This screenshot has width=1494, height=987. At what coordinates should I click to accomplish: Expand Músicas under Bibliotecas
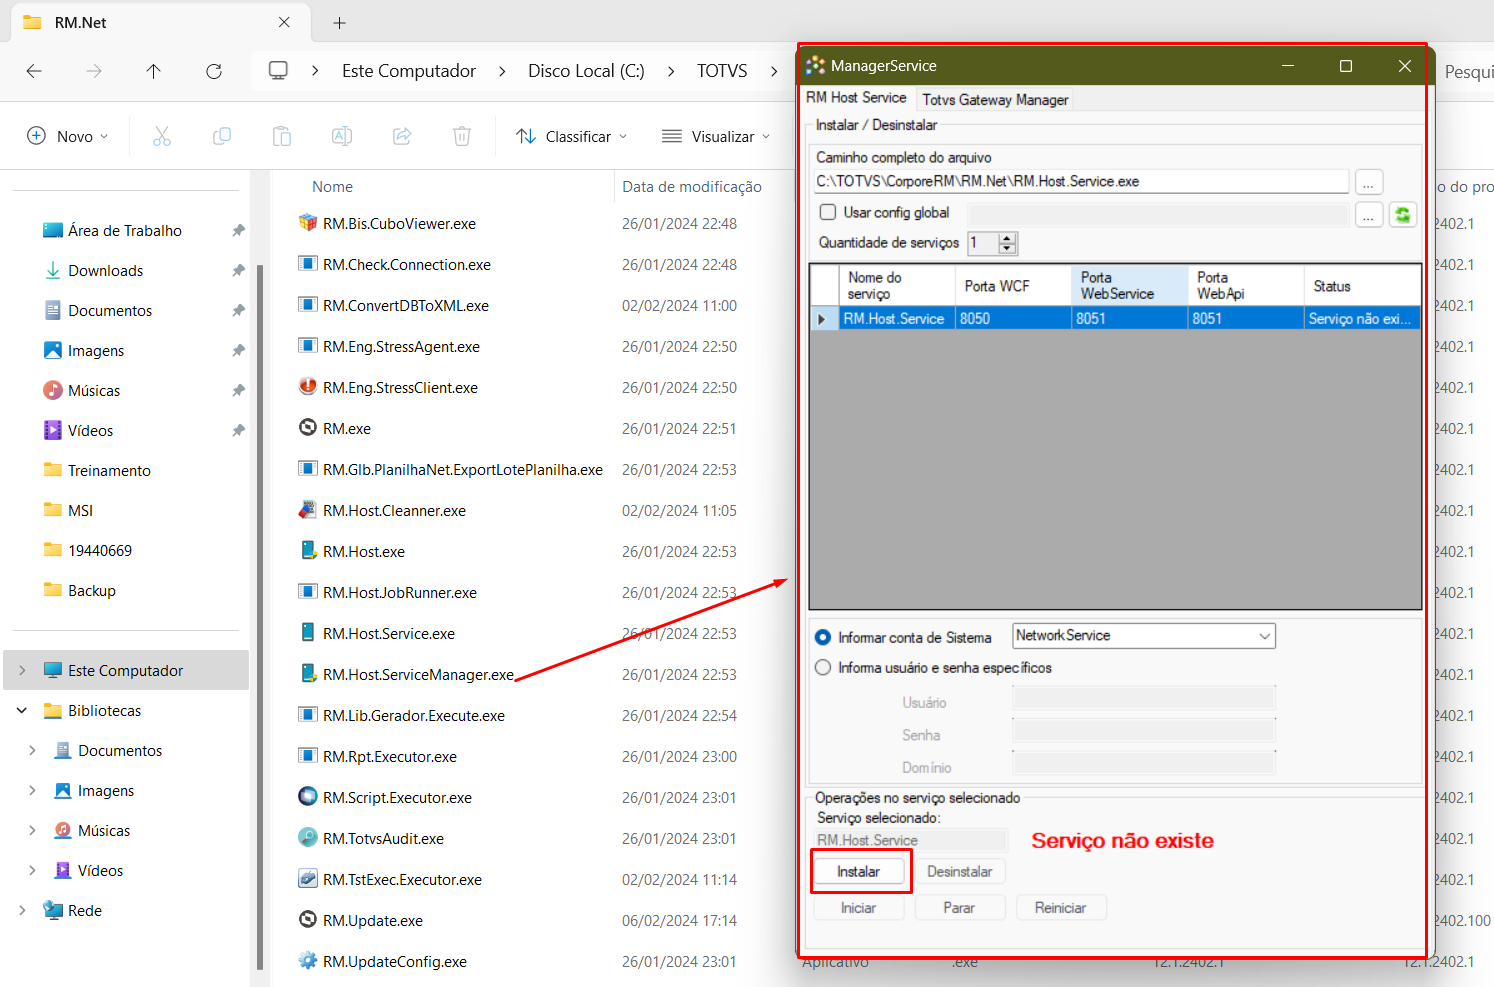click(x=32, y=830)
